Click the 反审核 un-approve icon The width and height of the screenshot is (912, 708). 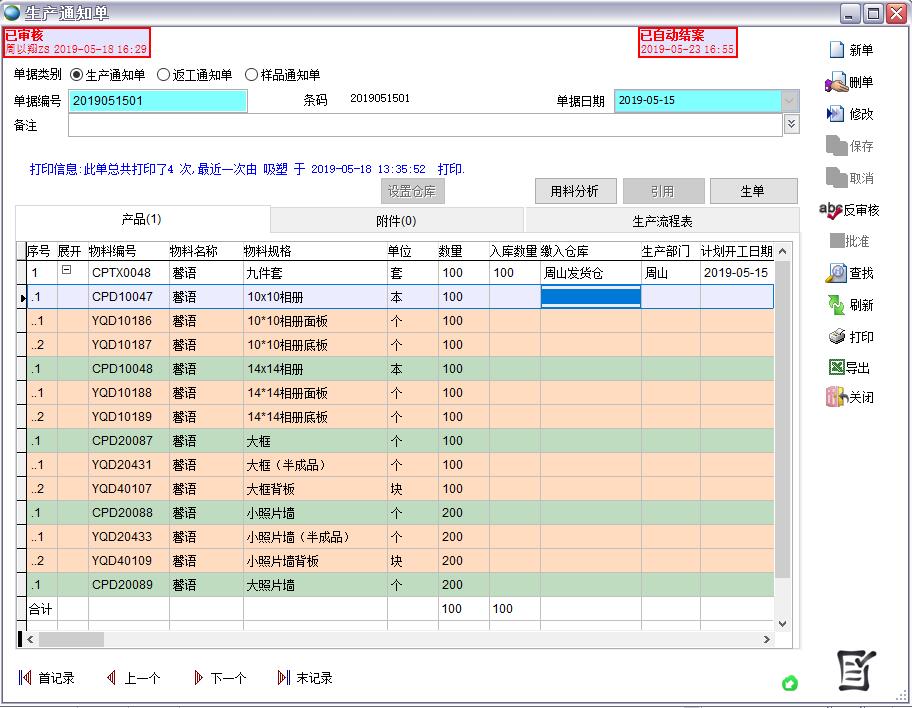(x=831, y=210)
